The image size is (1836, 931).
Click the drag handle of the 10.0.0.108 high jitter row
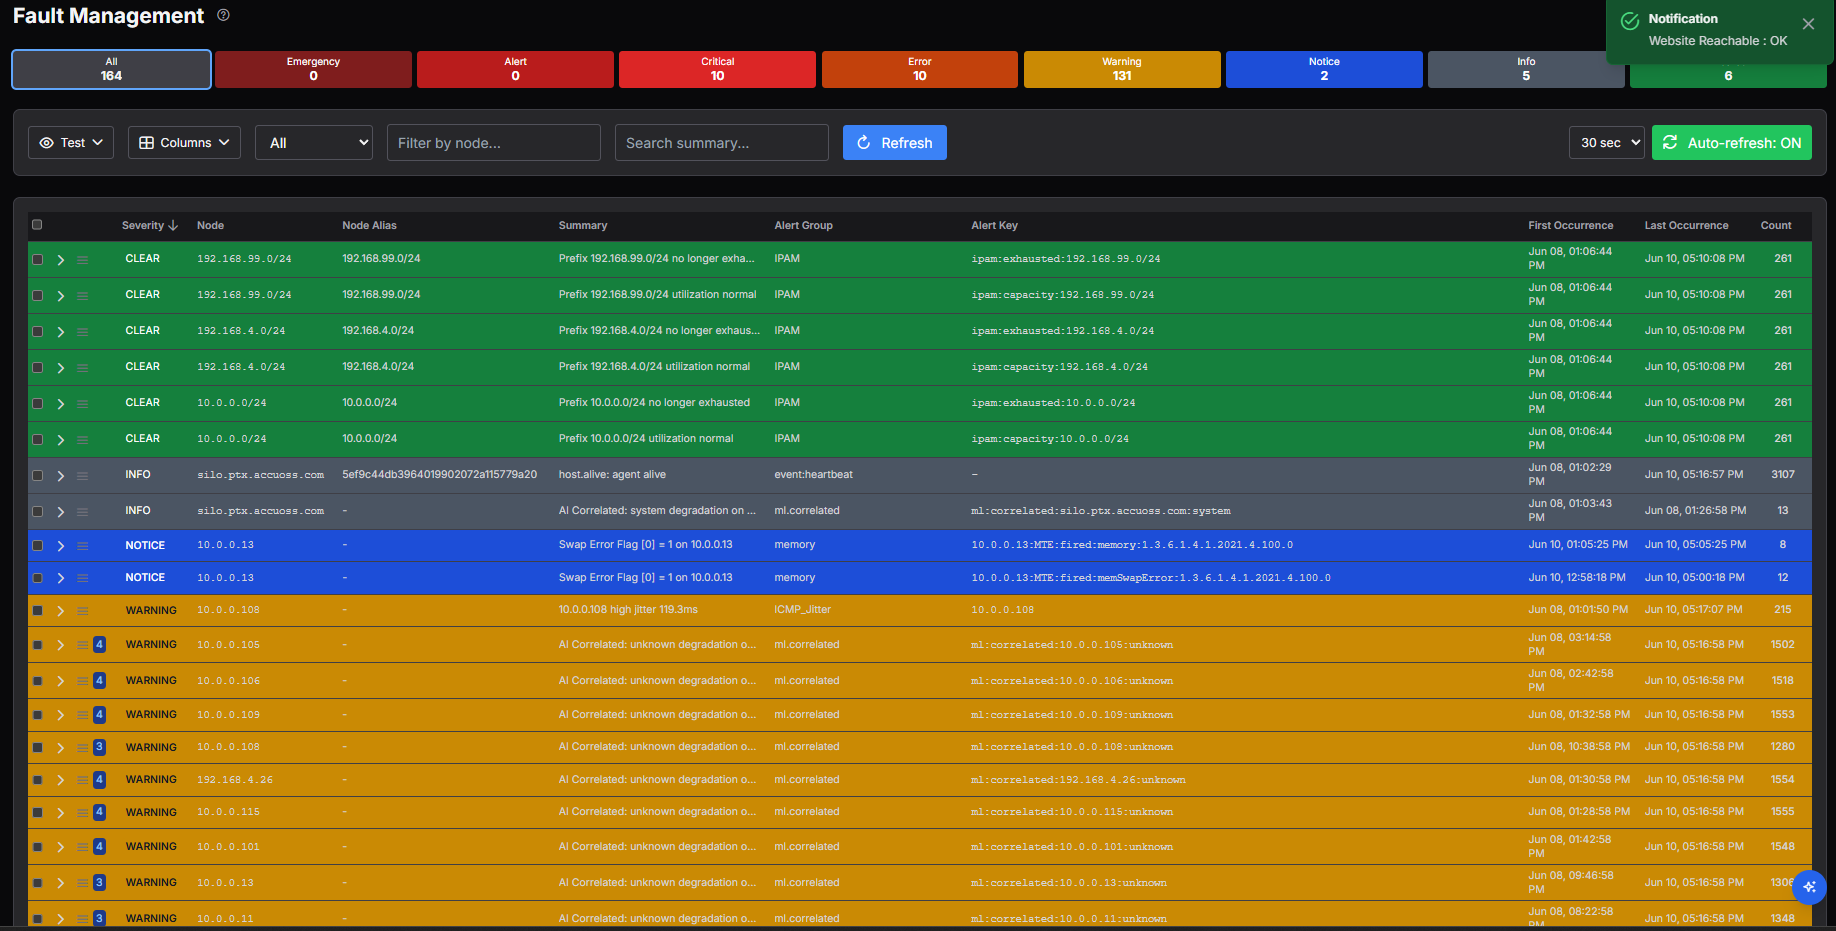point(83,611)
